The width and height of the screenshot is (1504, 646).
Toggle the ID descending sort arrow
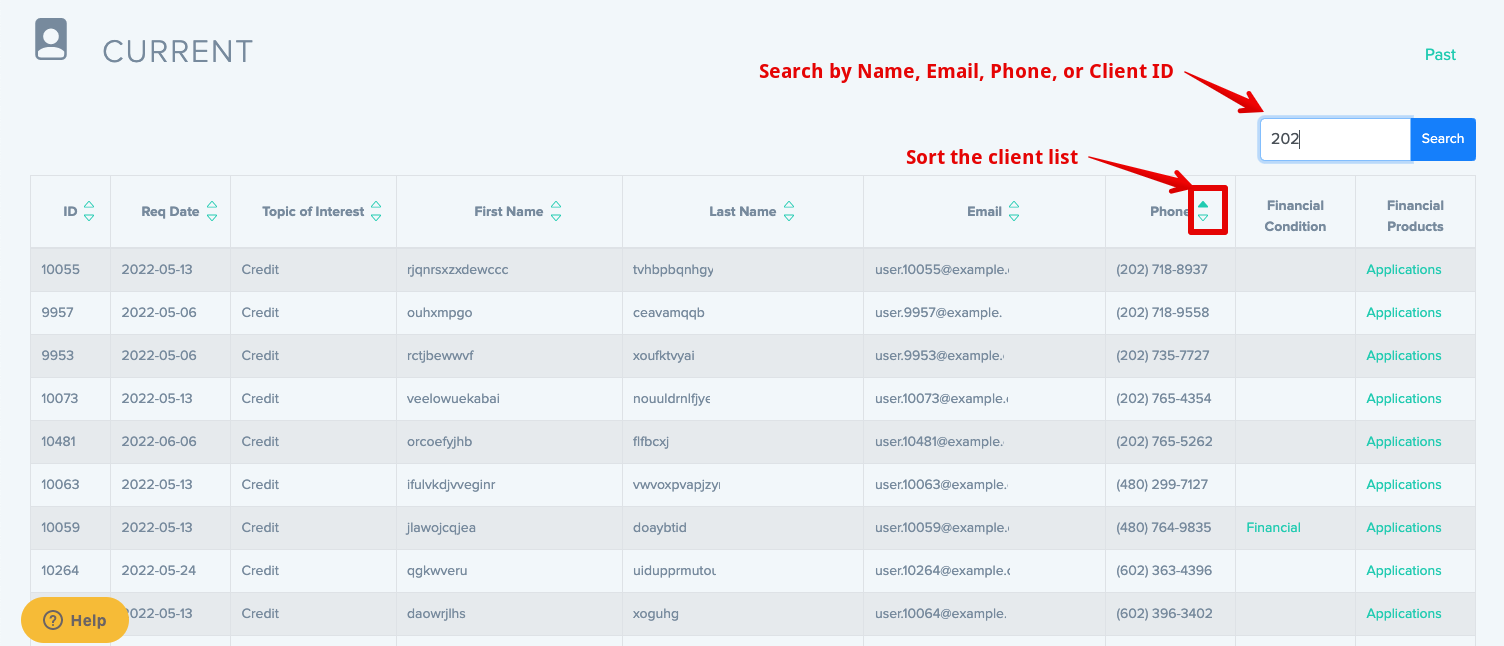pyautogui.click(x=88, y=217)
